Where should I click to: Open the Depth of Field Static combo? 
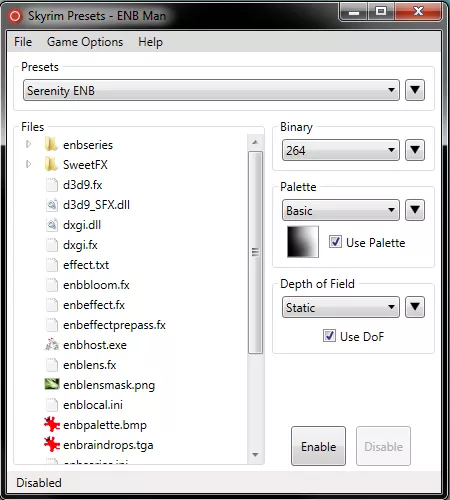(x=341, y=307)
